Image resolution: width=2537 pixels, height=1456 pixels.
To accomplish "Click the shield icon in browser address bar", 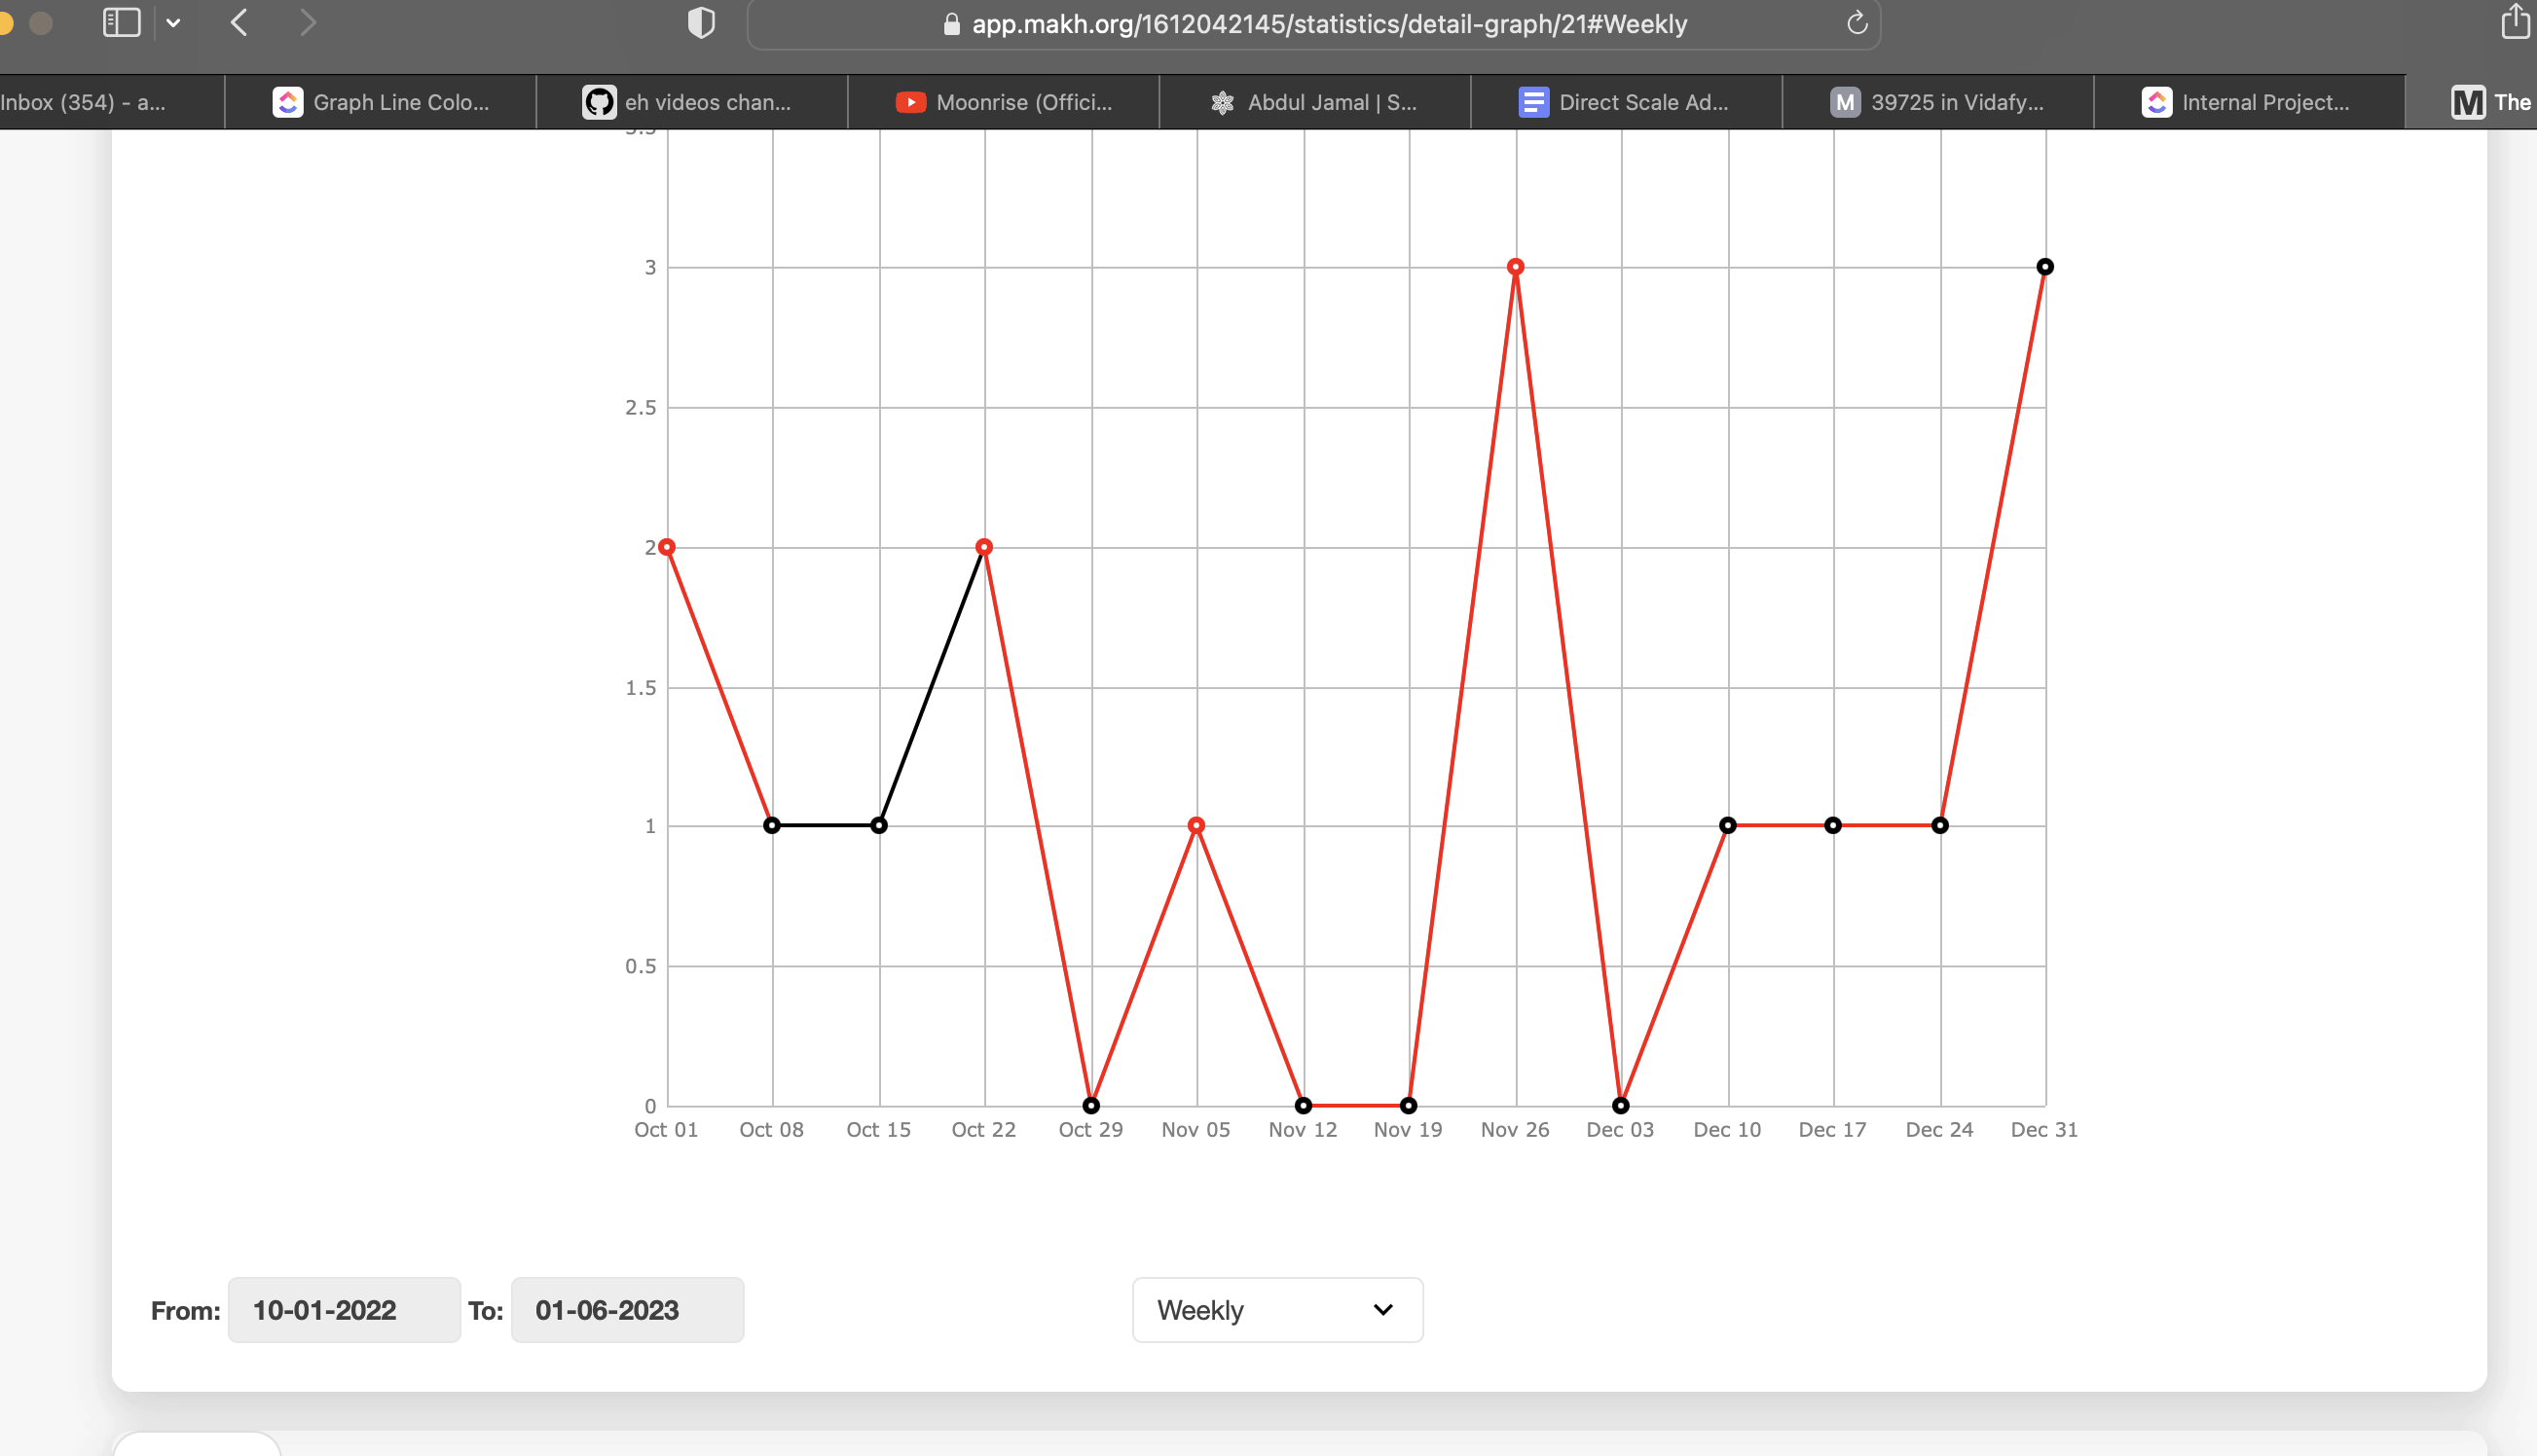I will point(701,22).
